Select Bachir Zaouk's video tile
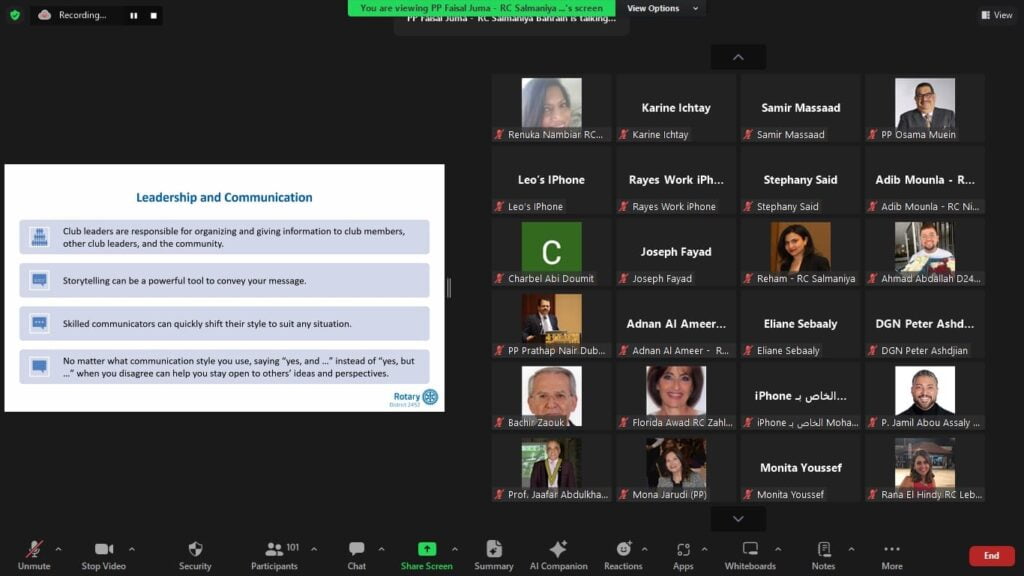 click(x=552, y=396)
